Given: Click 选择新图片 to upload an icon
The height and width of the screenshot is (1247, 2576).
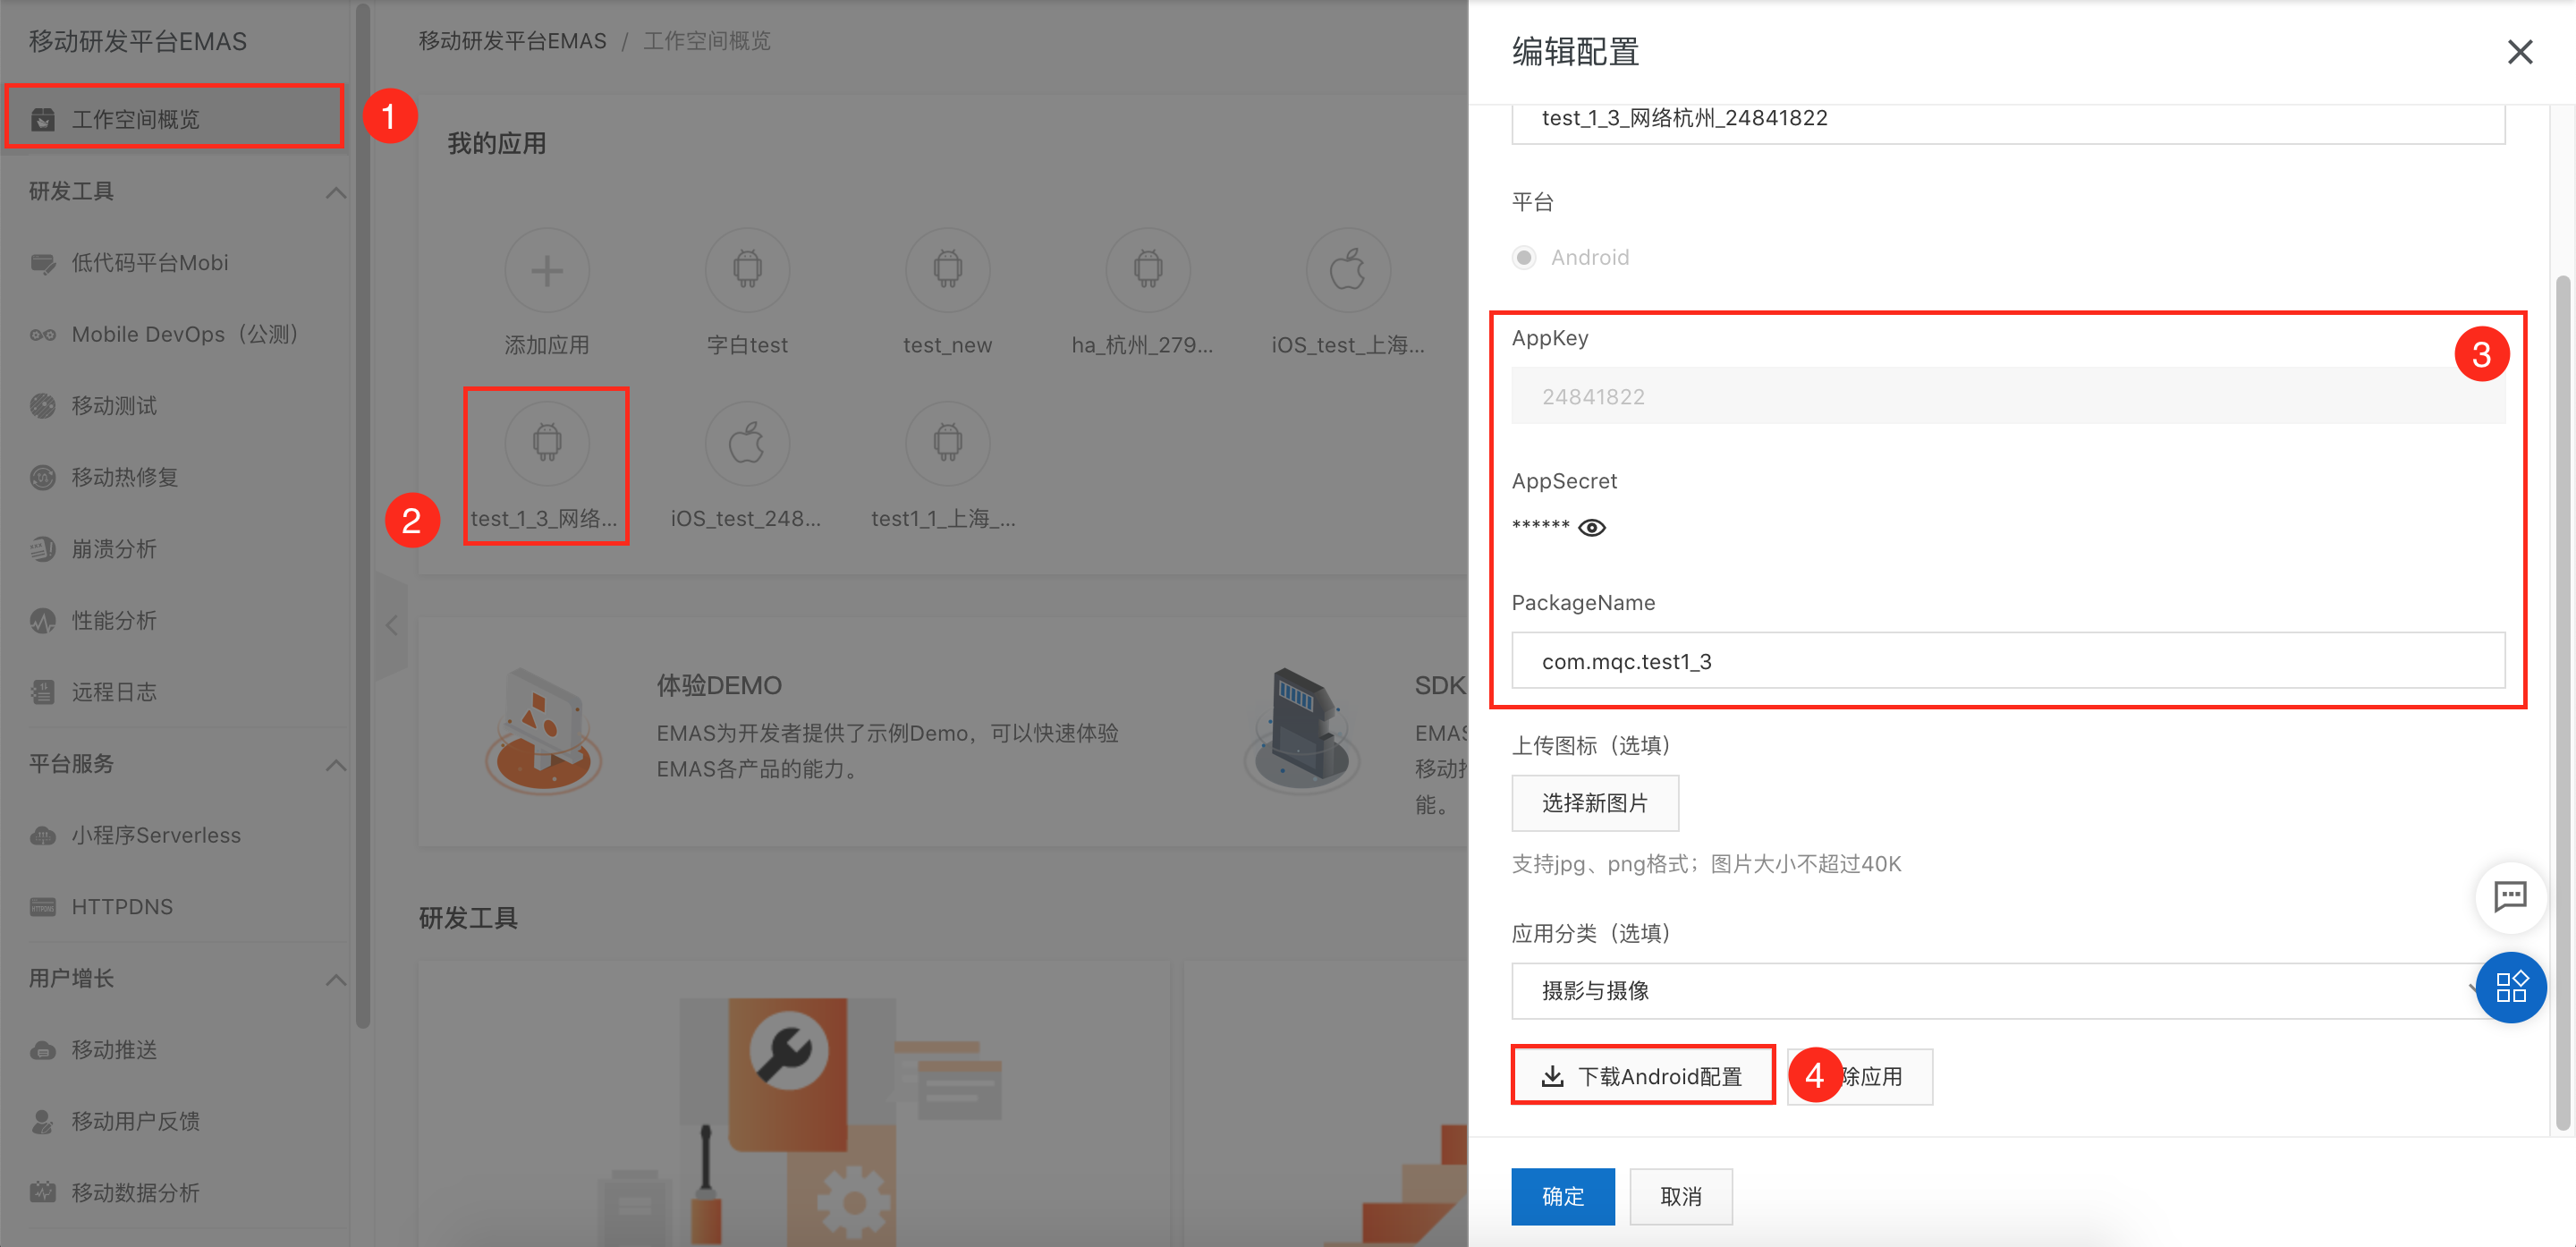Looking at the screenshot, I should coord(1595,803).
